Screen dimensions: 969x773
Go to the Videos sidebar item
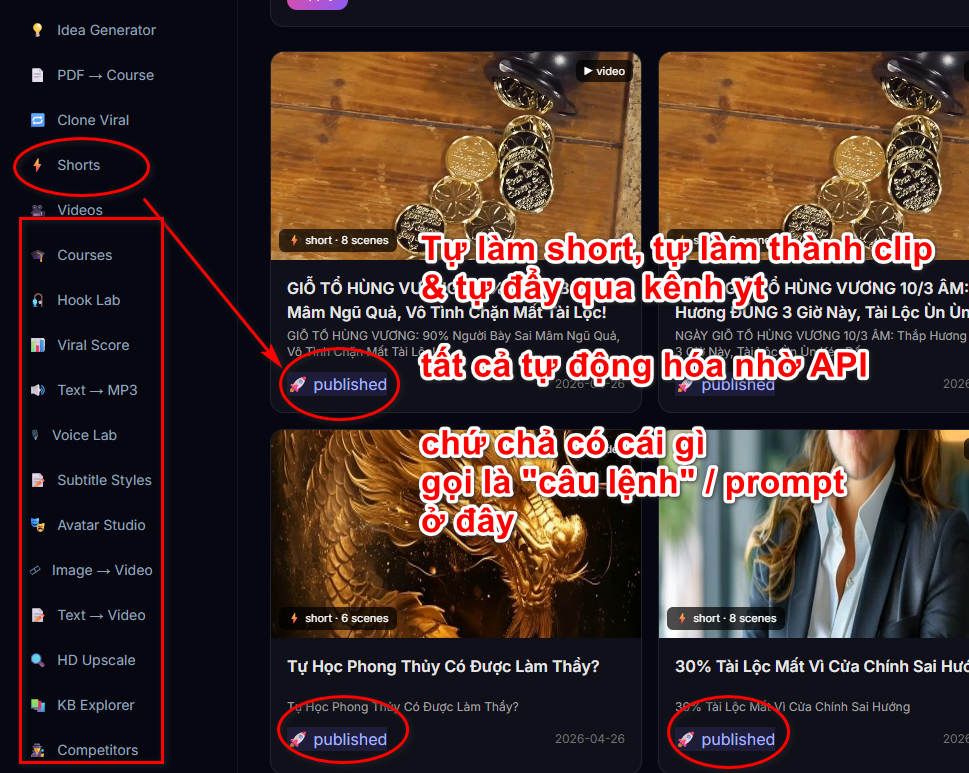click(x=80, y=210)
